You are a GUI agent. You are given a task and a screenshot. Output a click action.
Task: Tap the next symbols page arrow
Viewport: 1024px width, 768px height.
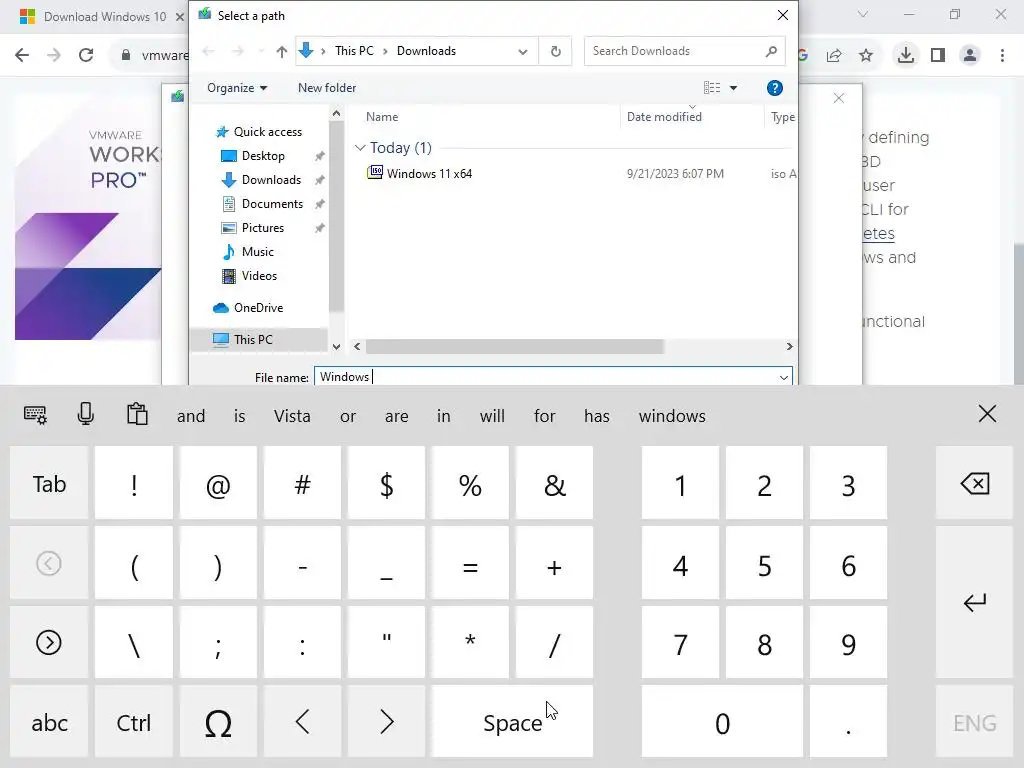click(x=49, y=643)
